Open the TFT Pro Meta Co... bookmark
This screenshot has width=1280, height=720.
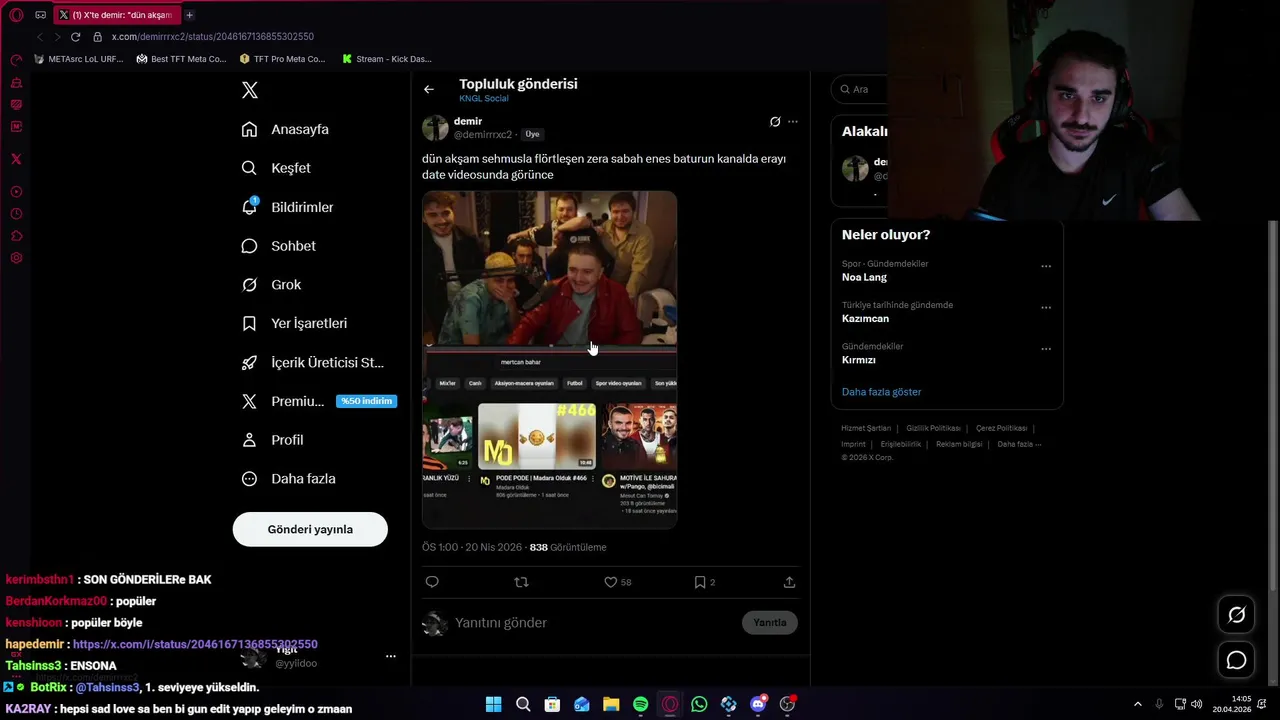(x=283, y=59)
